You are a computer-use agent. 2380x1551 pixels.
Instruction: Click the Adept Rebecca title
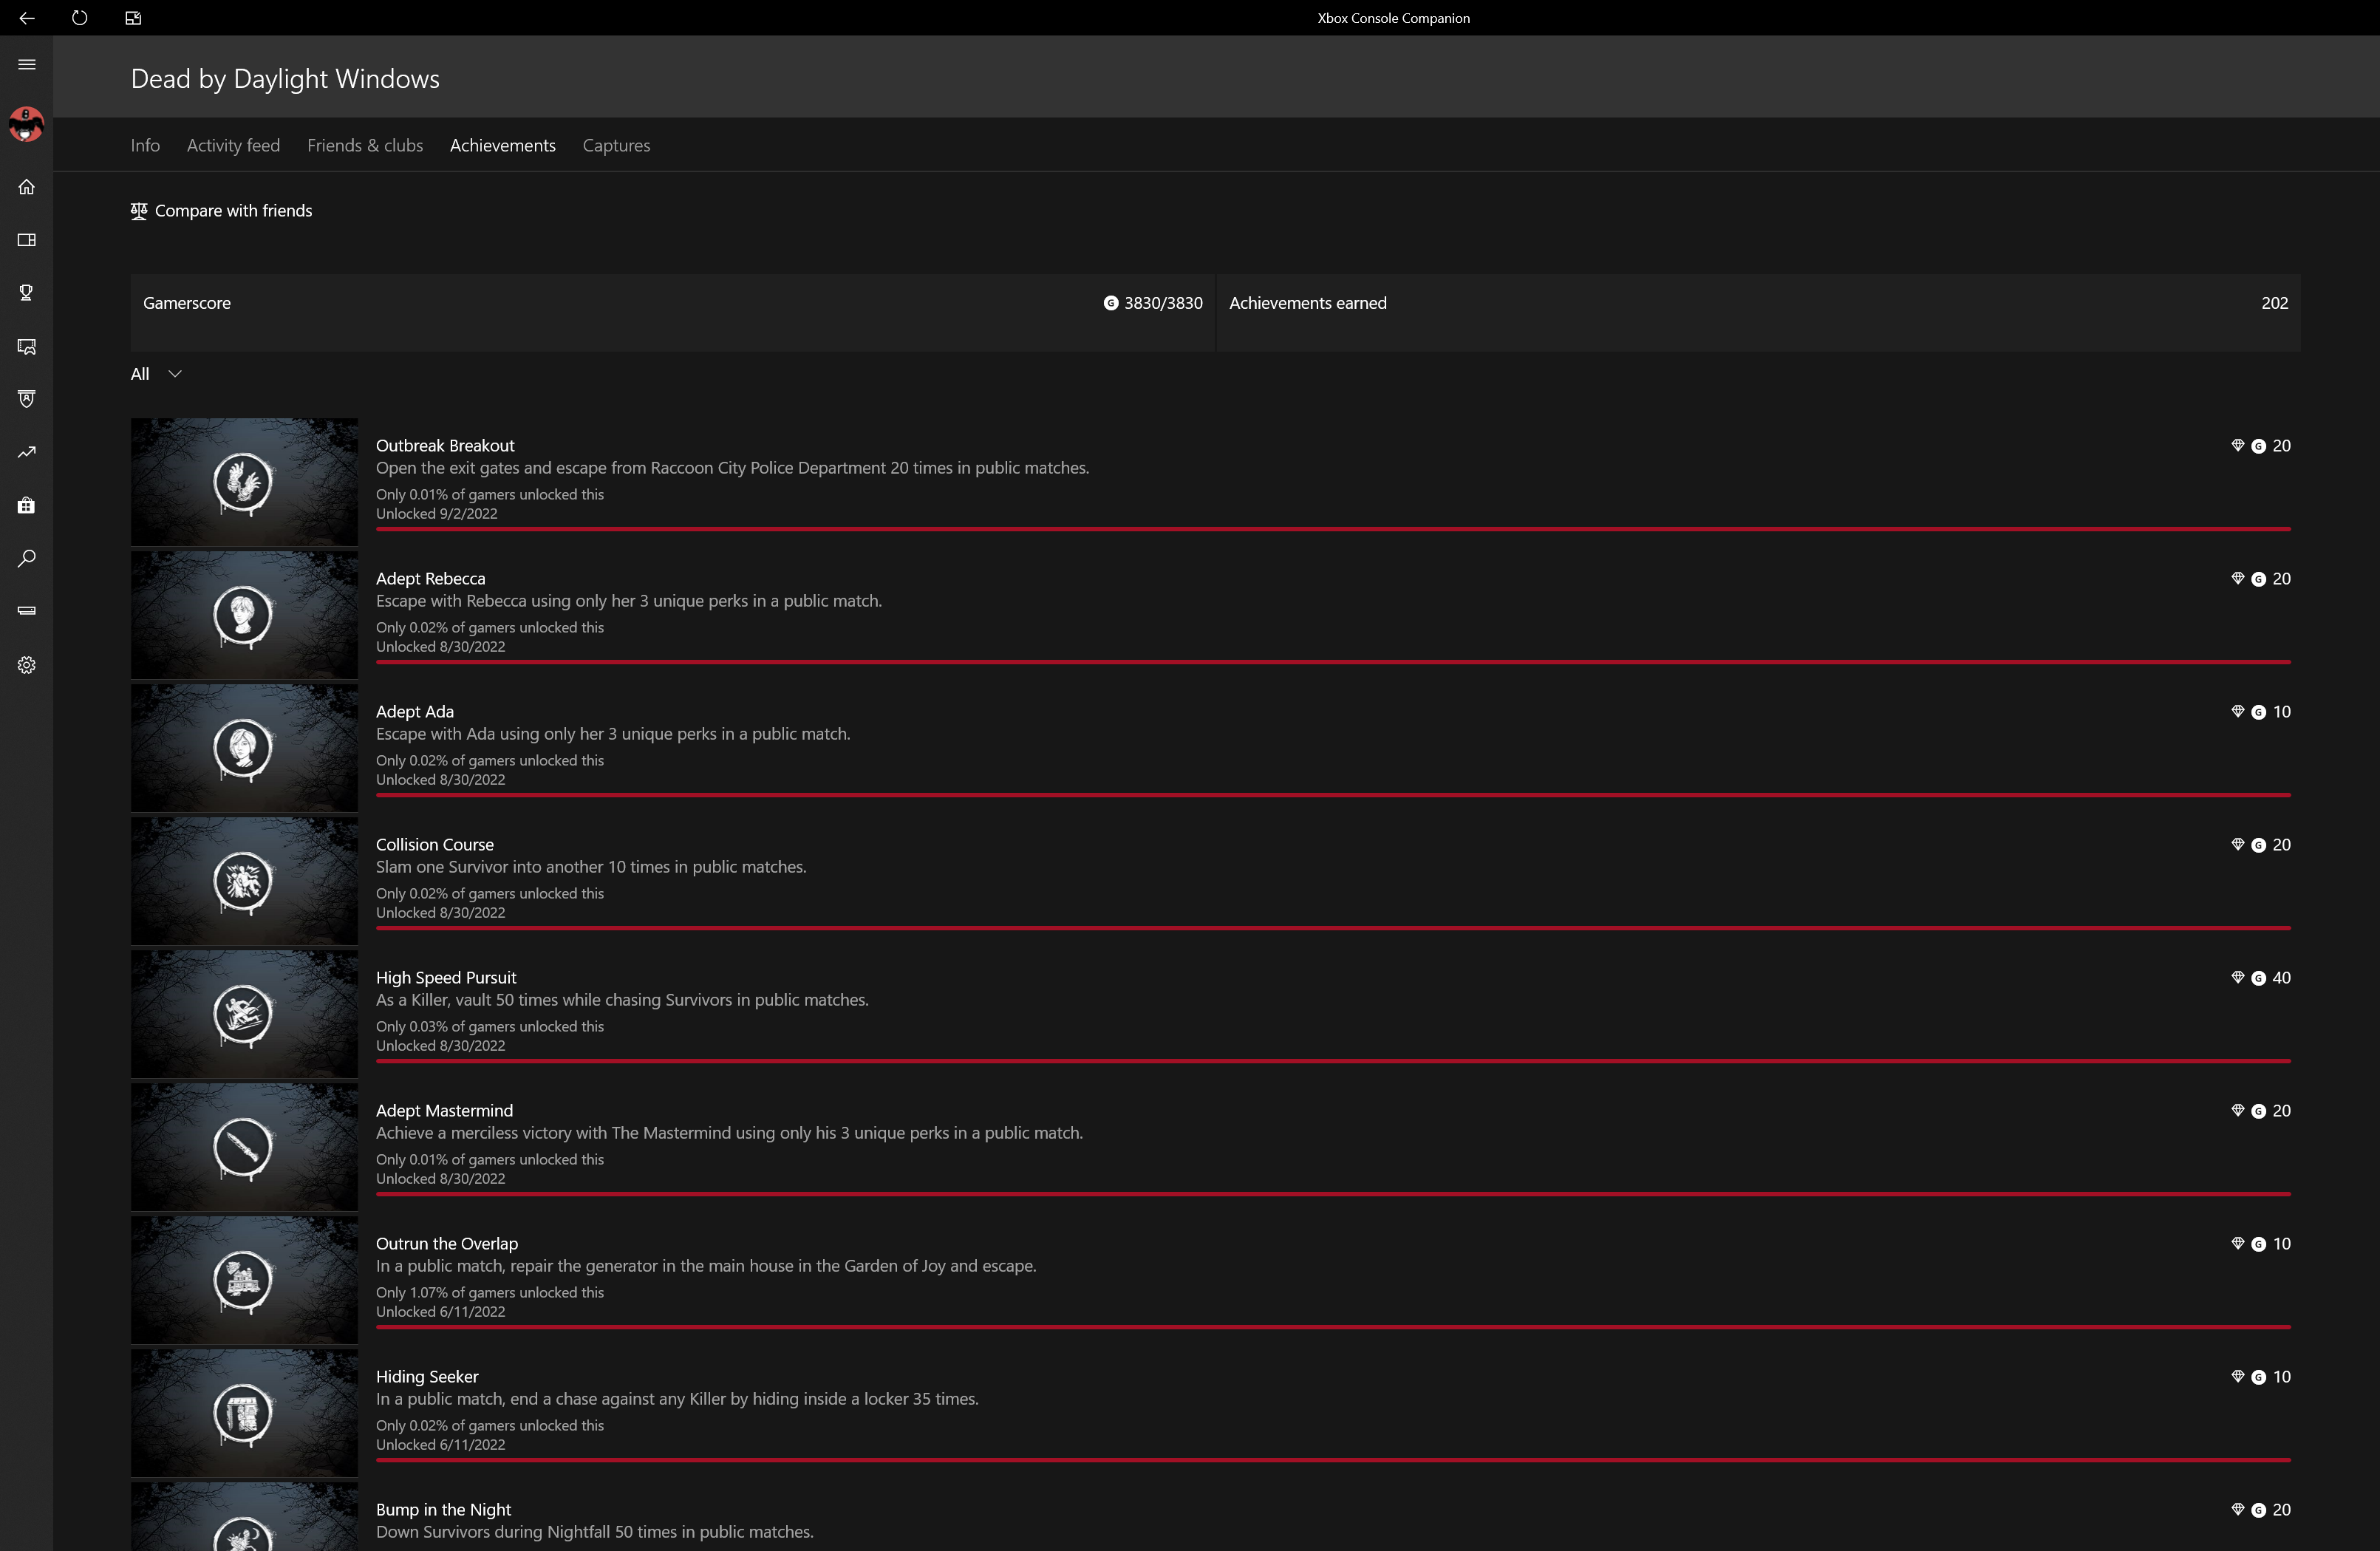click(x=430, y=579)
